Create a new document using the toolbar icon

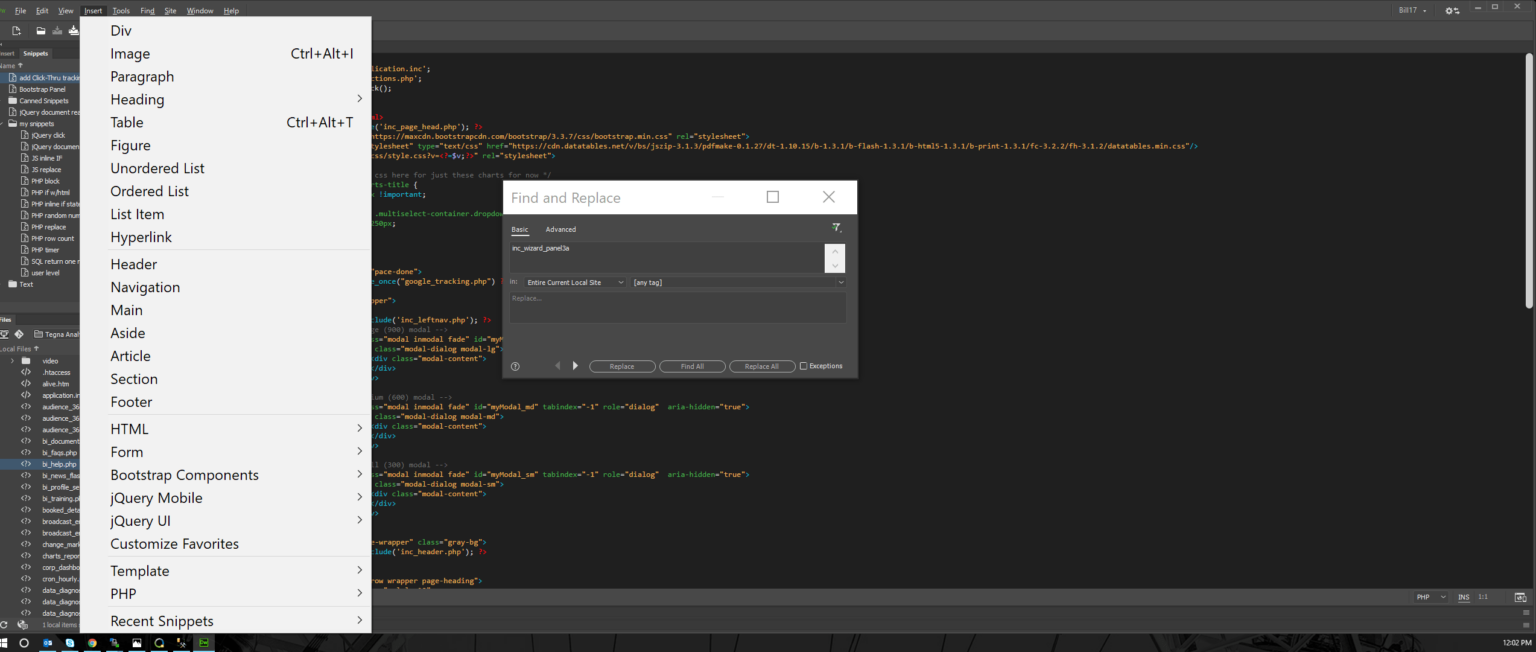(x=15, y=31)
